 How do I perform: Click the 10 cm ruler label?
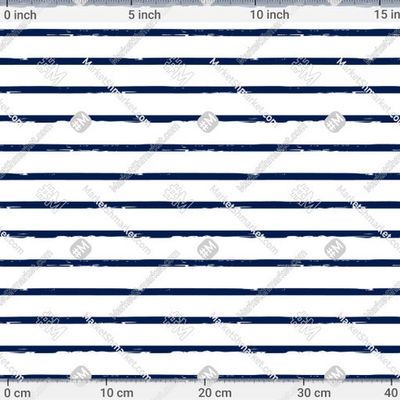(x=117, y=393)
